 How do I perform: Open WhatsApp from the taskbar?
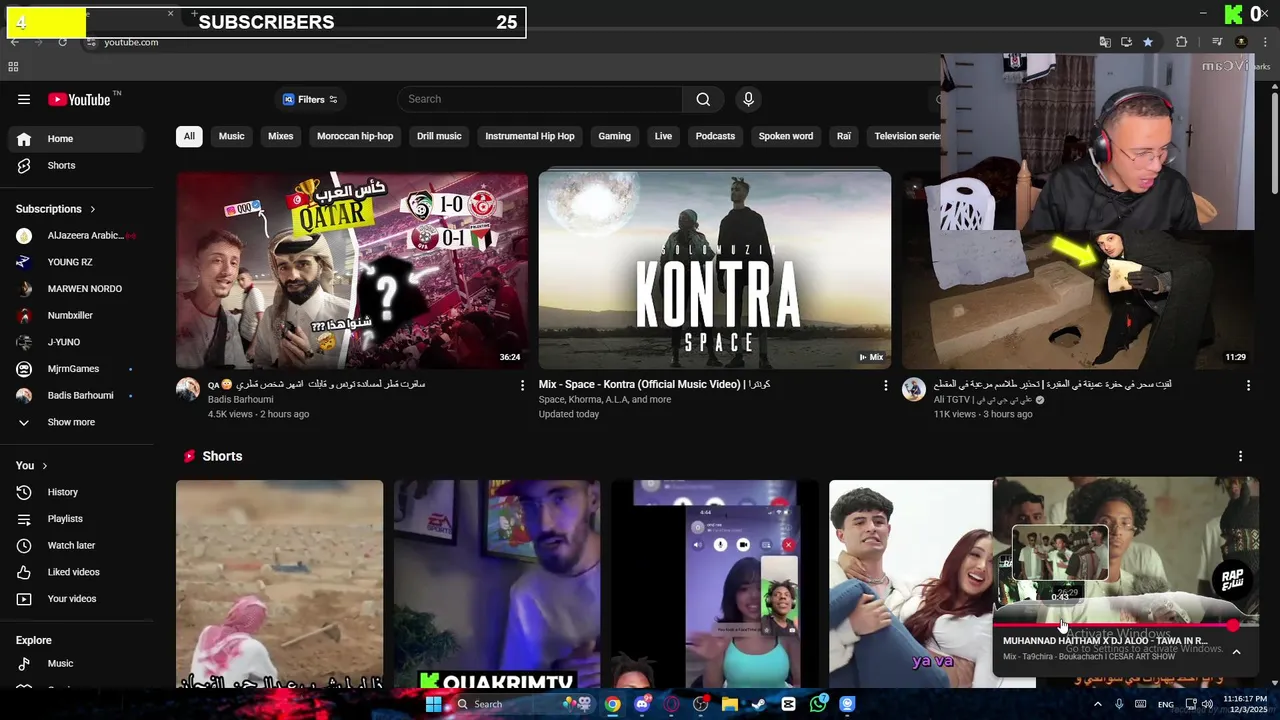coord(818,704)
